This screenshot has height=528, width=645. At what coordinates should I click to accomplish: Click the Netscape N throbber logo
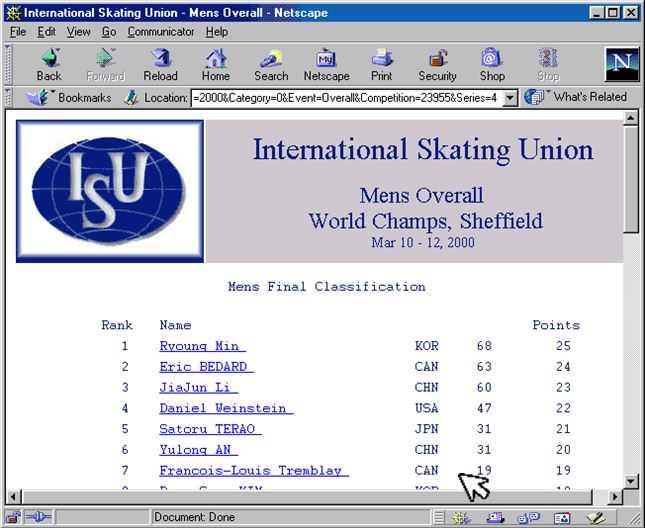621,64
